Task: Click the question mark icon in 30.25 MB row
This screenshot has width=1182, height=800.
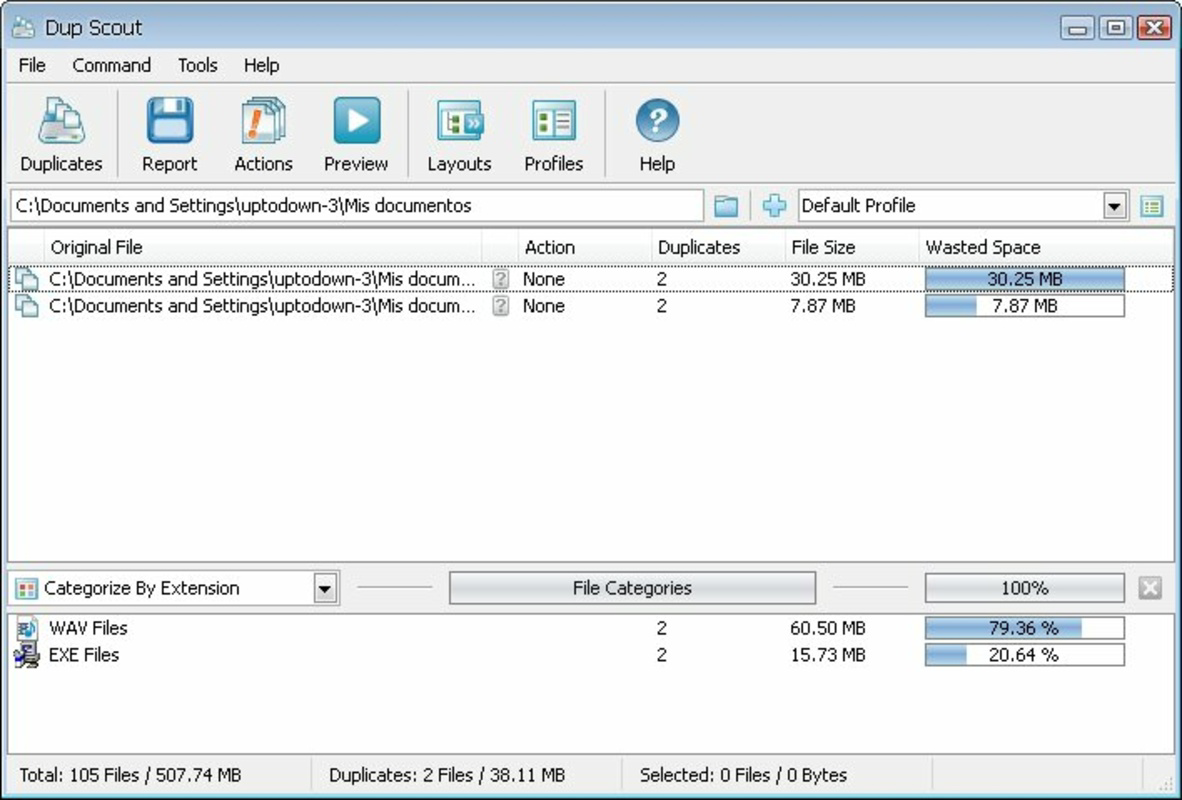Action: point(501,279)
